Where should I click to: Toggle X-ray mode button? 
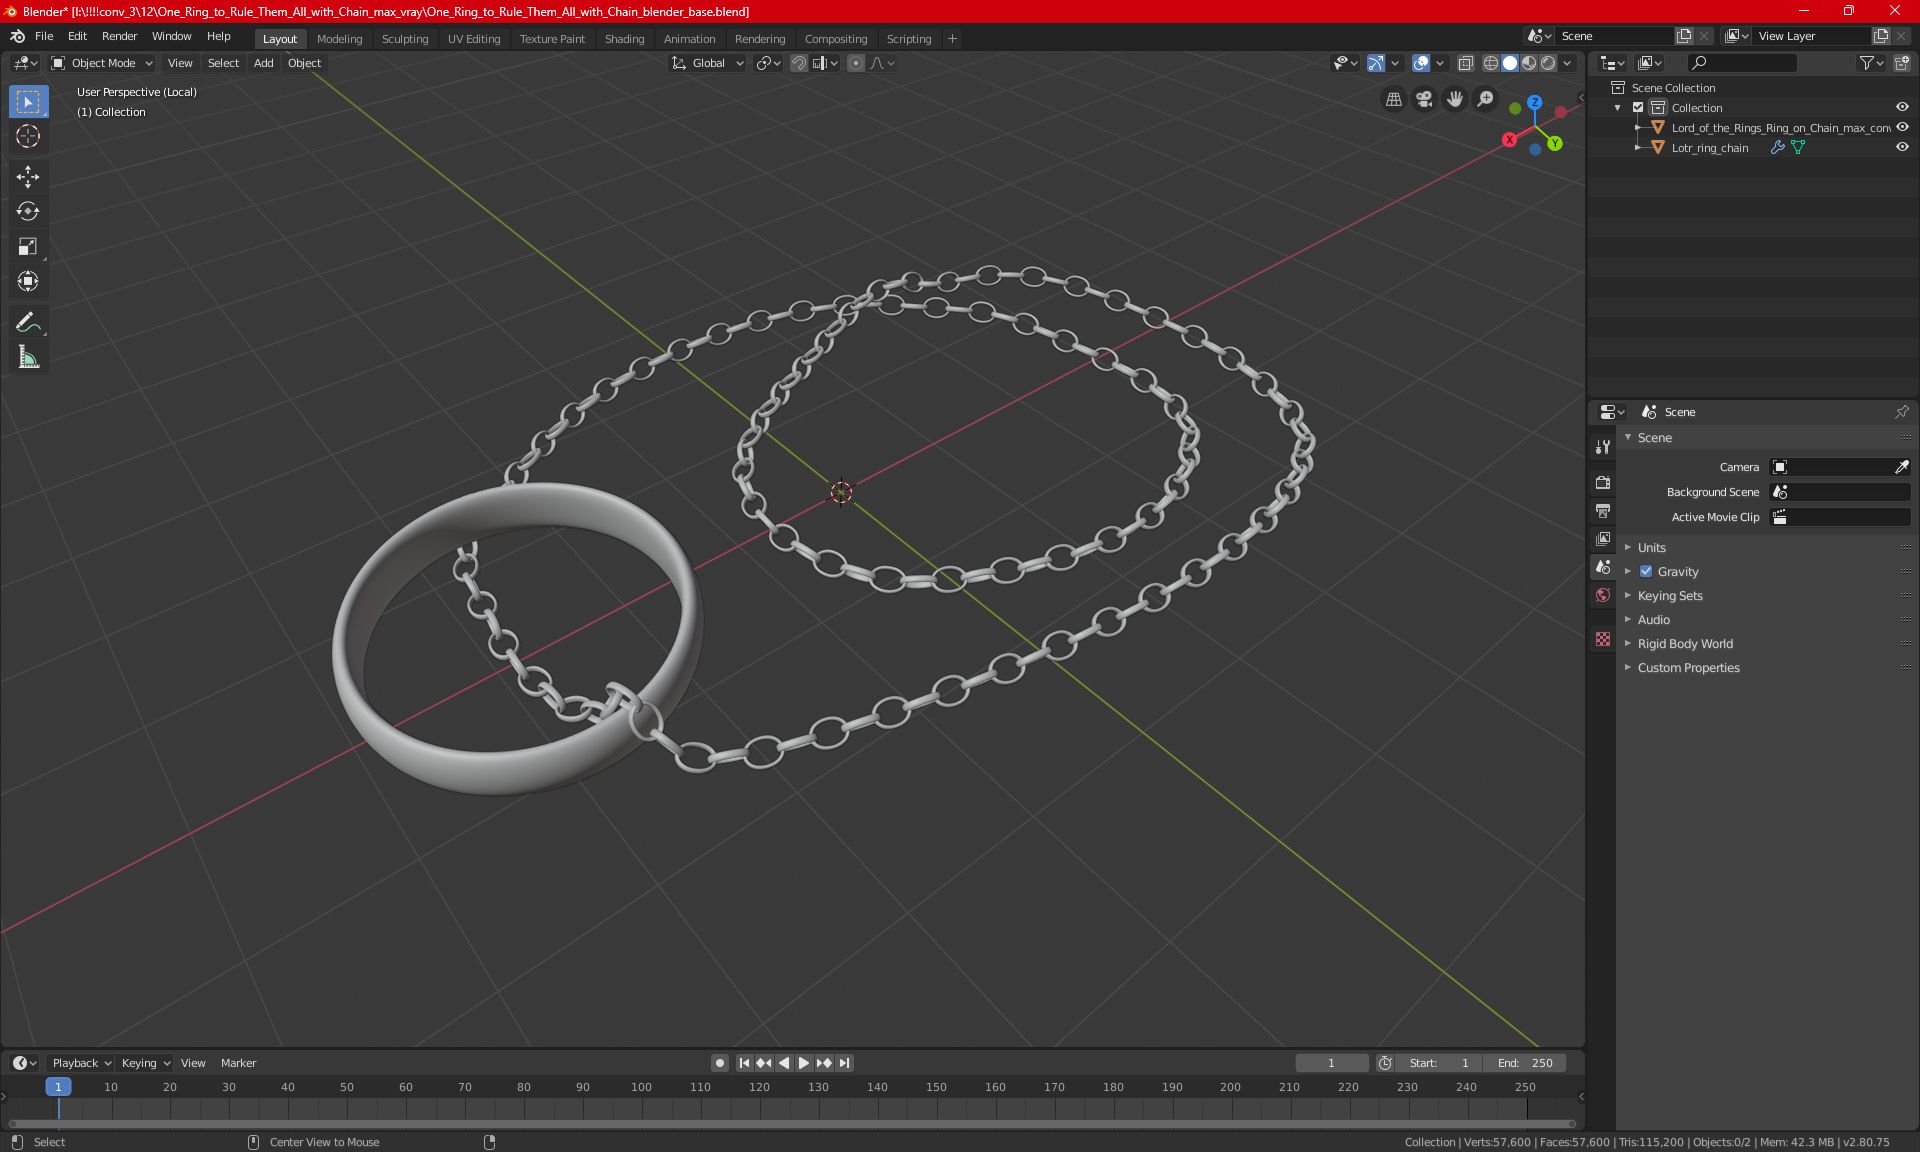pos(1466,63)
